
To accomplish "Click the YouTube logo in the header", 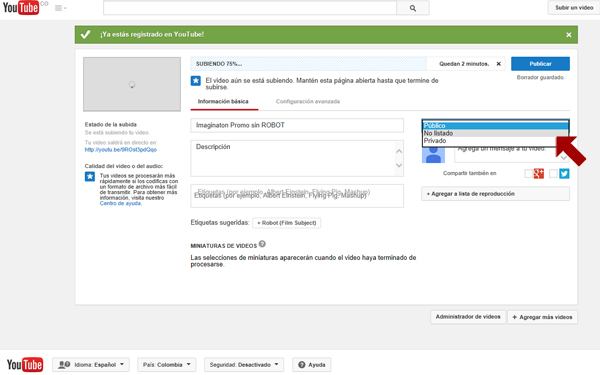I will 21,8.
